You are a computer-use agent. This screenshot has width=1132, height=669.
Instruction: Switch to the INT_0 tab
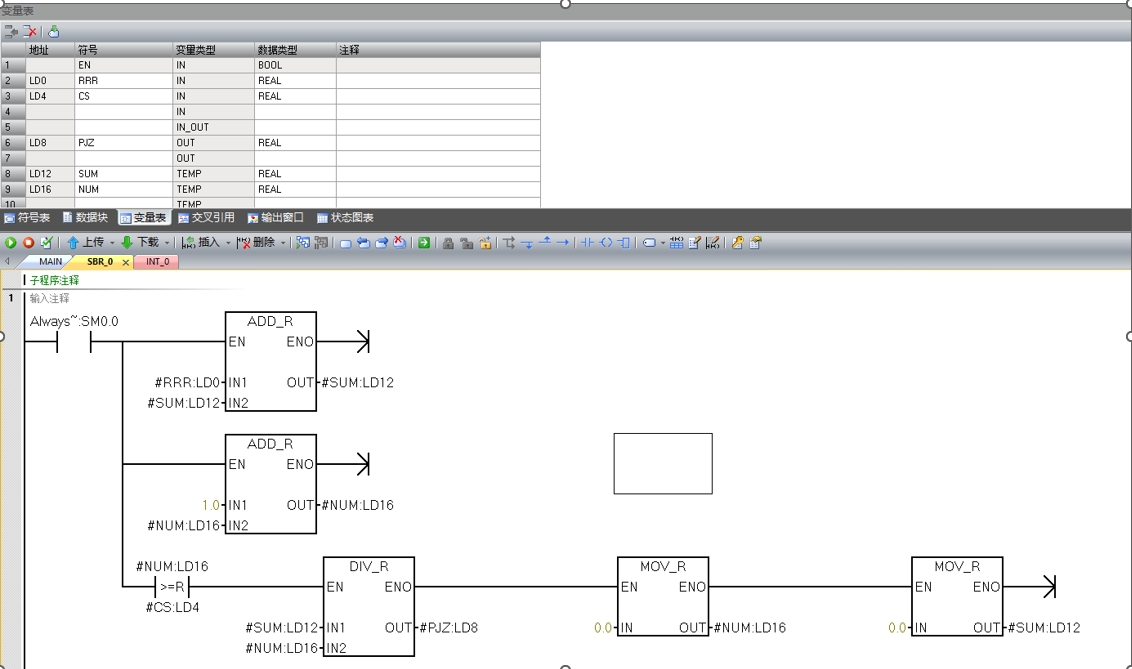click(158, 262)
